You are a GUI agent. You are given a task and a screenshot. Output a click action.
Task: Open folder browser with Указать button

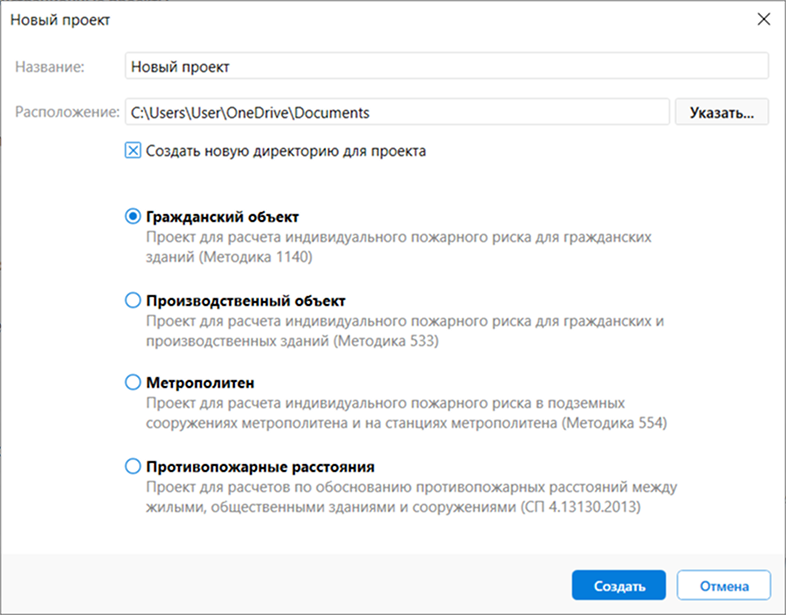click(721, 112)
